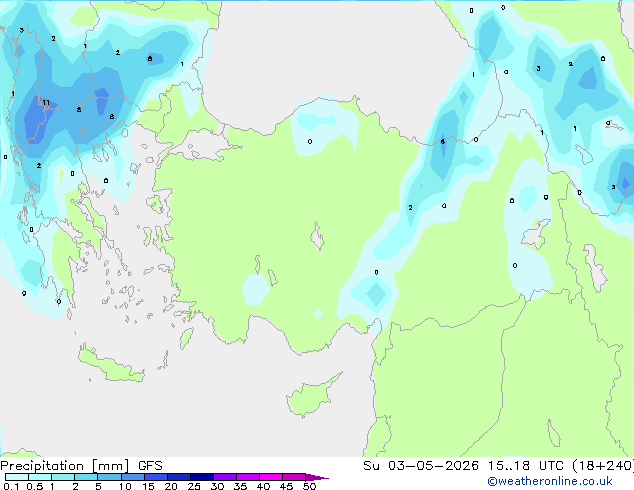This screenshot has height=490, width=634.
Task: Click the '10' legend scale label
Action: click(125, 486)
